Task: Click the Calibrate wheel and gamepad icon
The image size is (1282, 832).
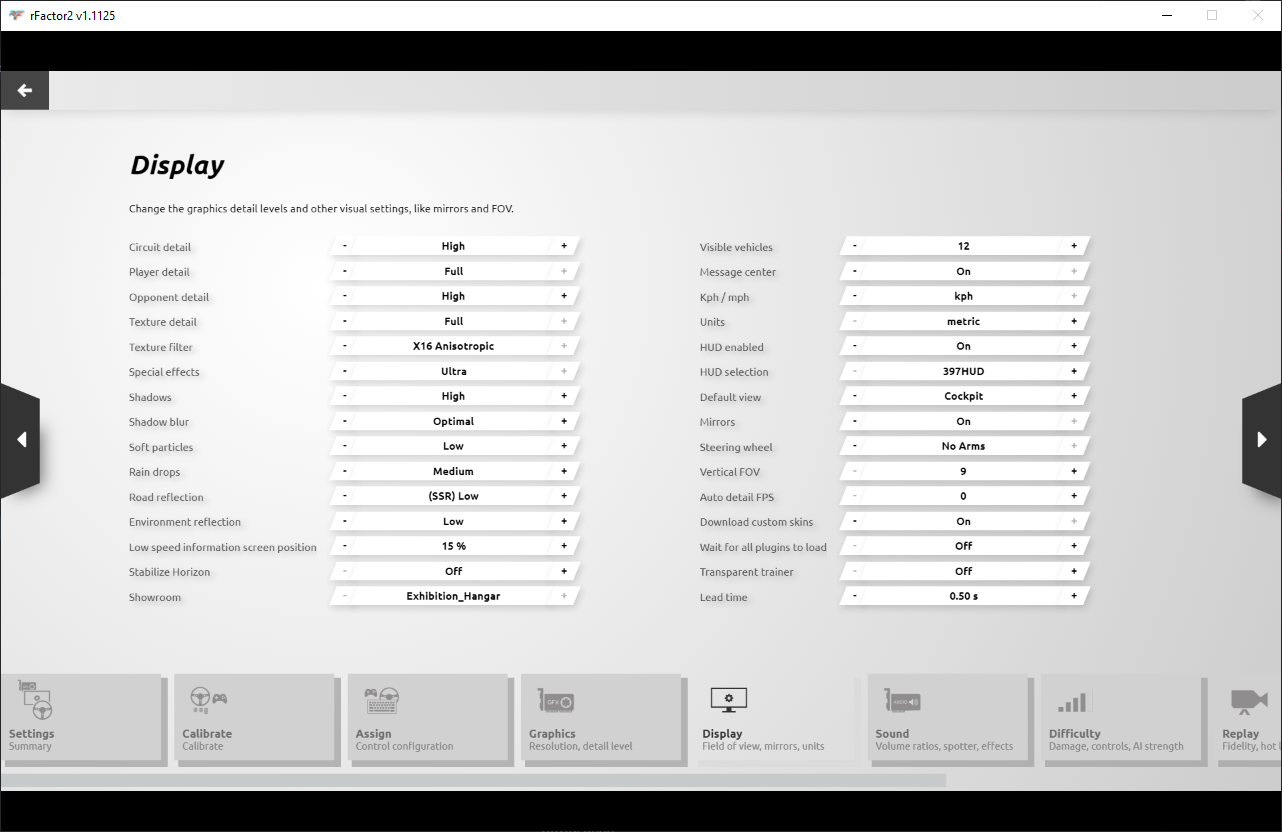Action: 208,699
